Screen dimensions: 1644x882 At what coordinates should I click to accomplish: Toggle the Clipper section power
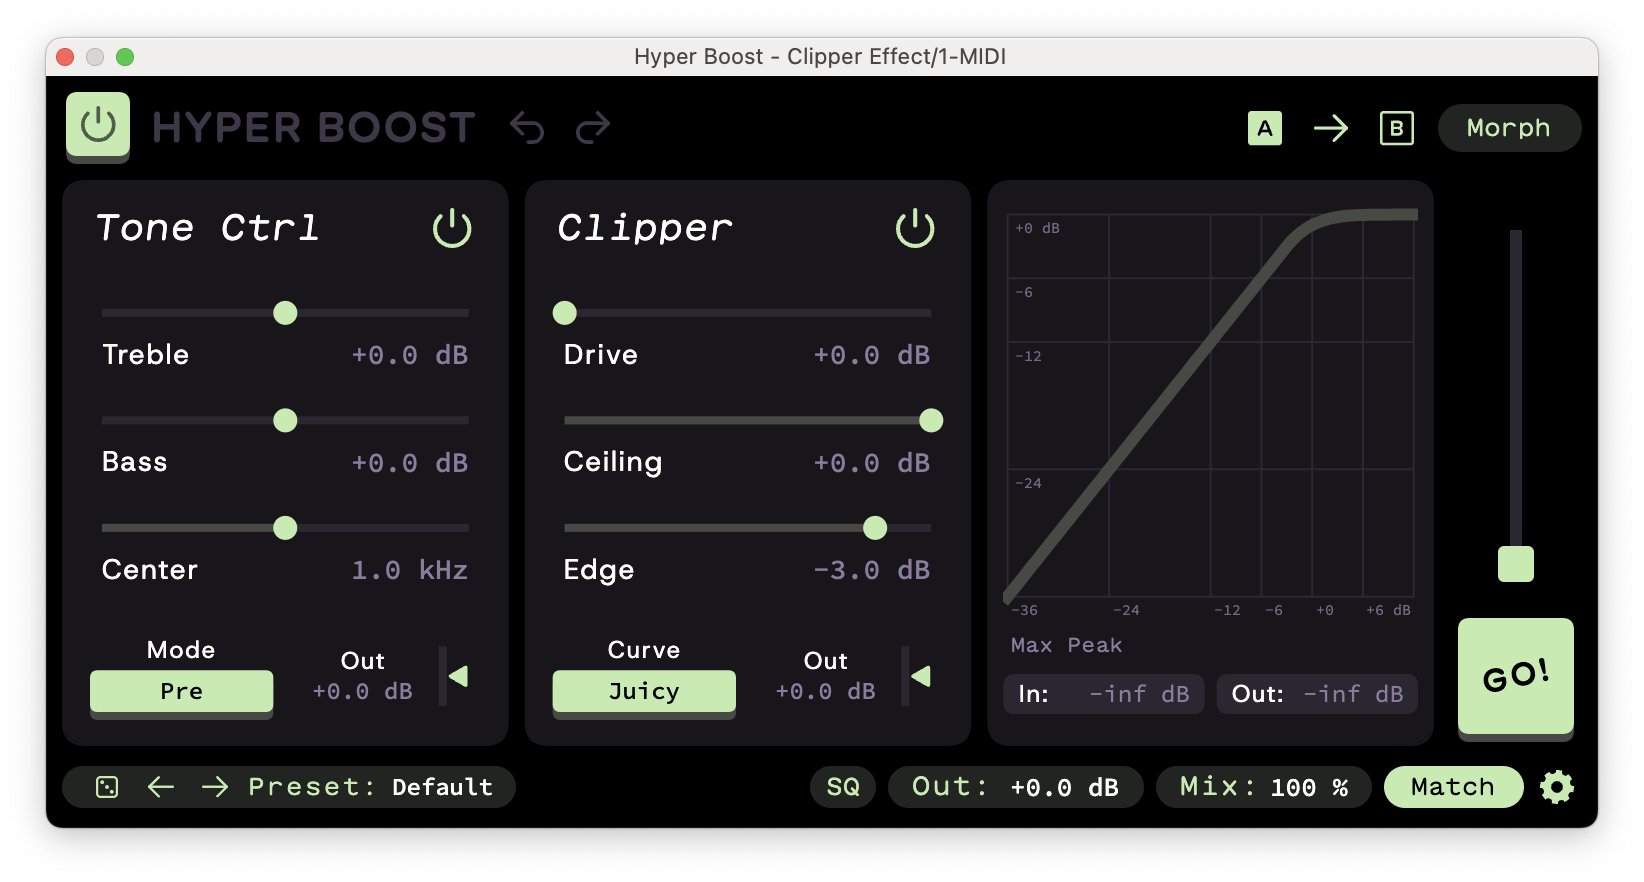coord(915,228)
